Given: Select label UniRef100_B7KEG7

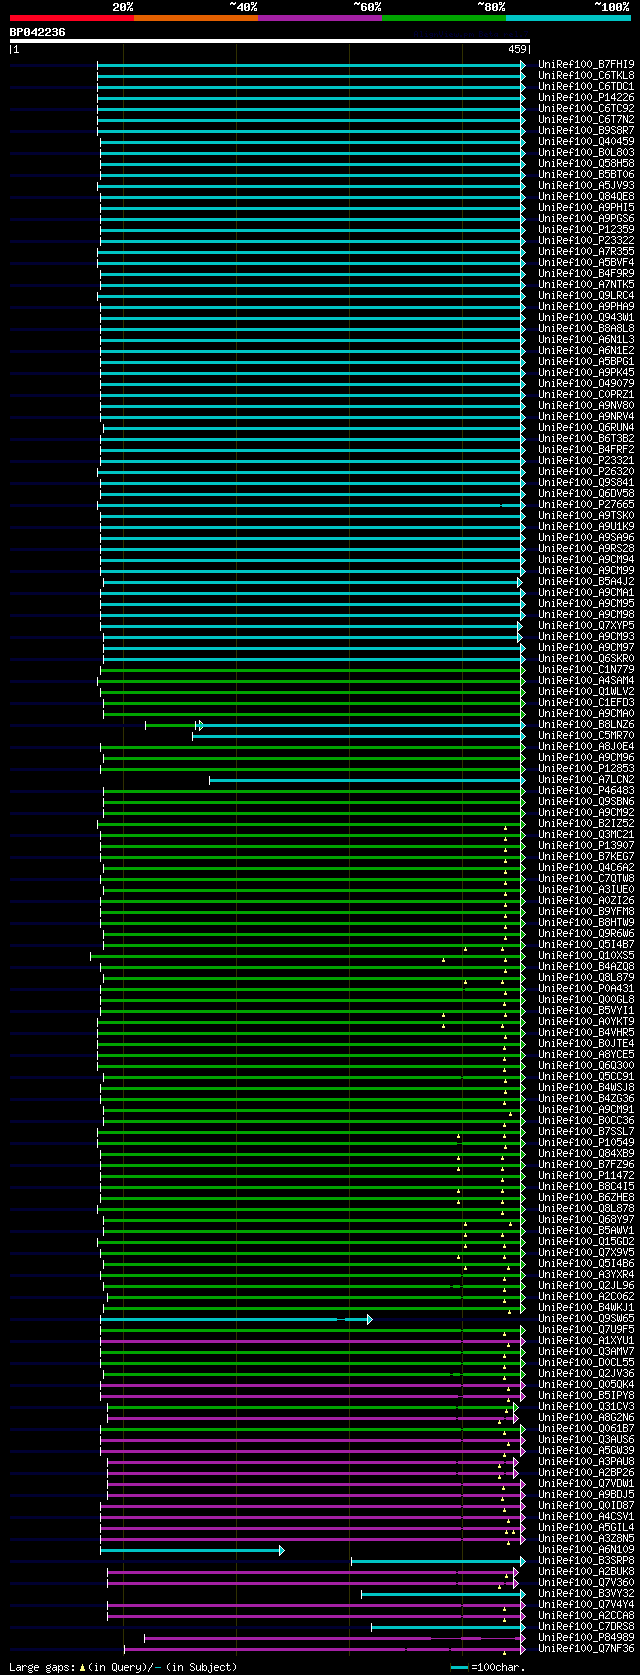Looking at the screenshot, I should click(586, 856).
